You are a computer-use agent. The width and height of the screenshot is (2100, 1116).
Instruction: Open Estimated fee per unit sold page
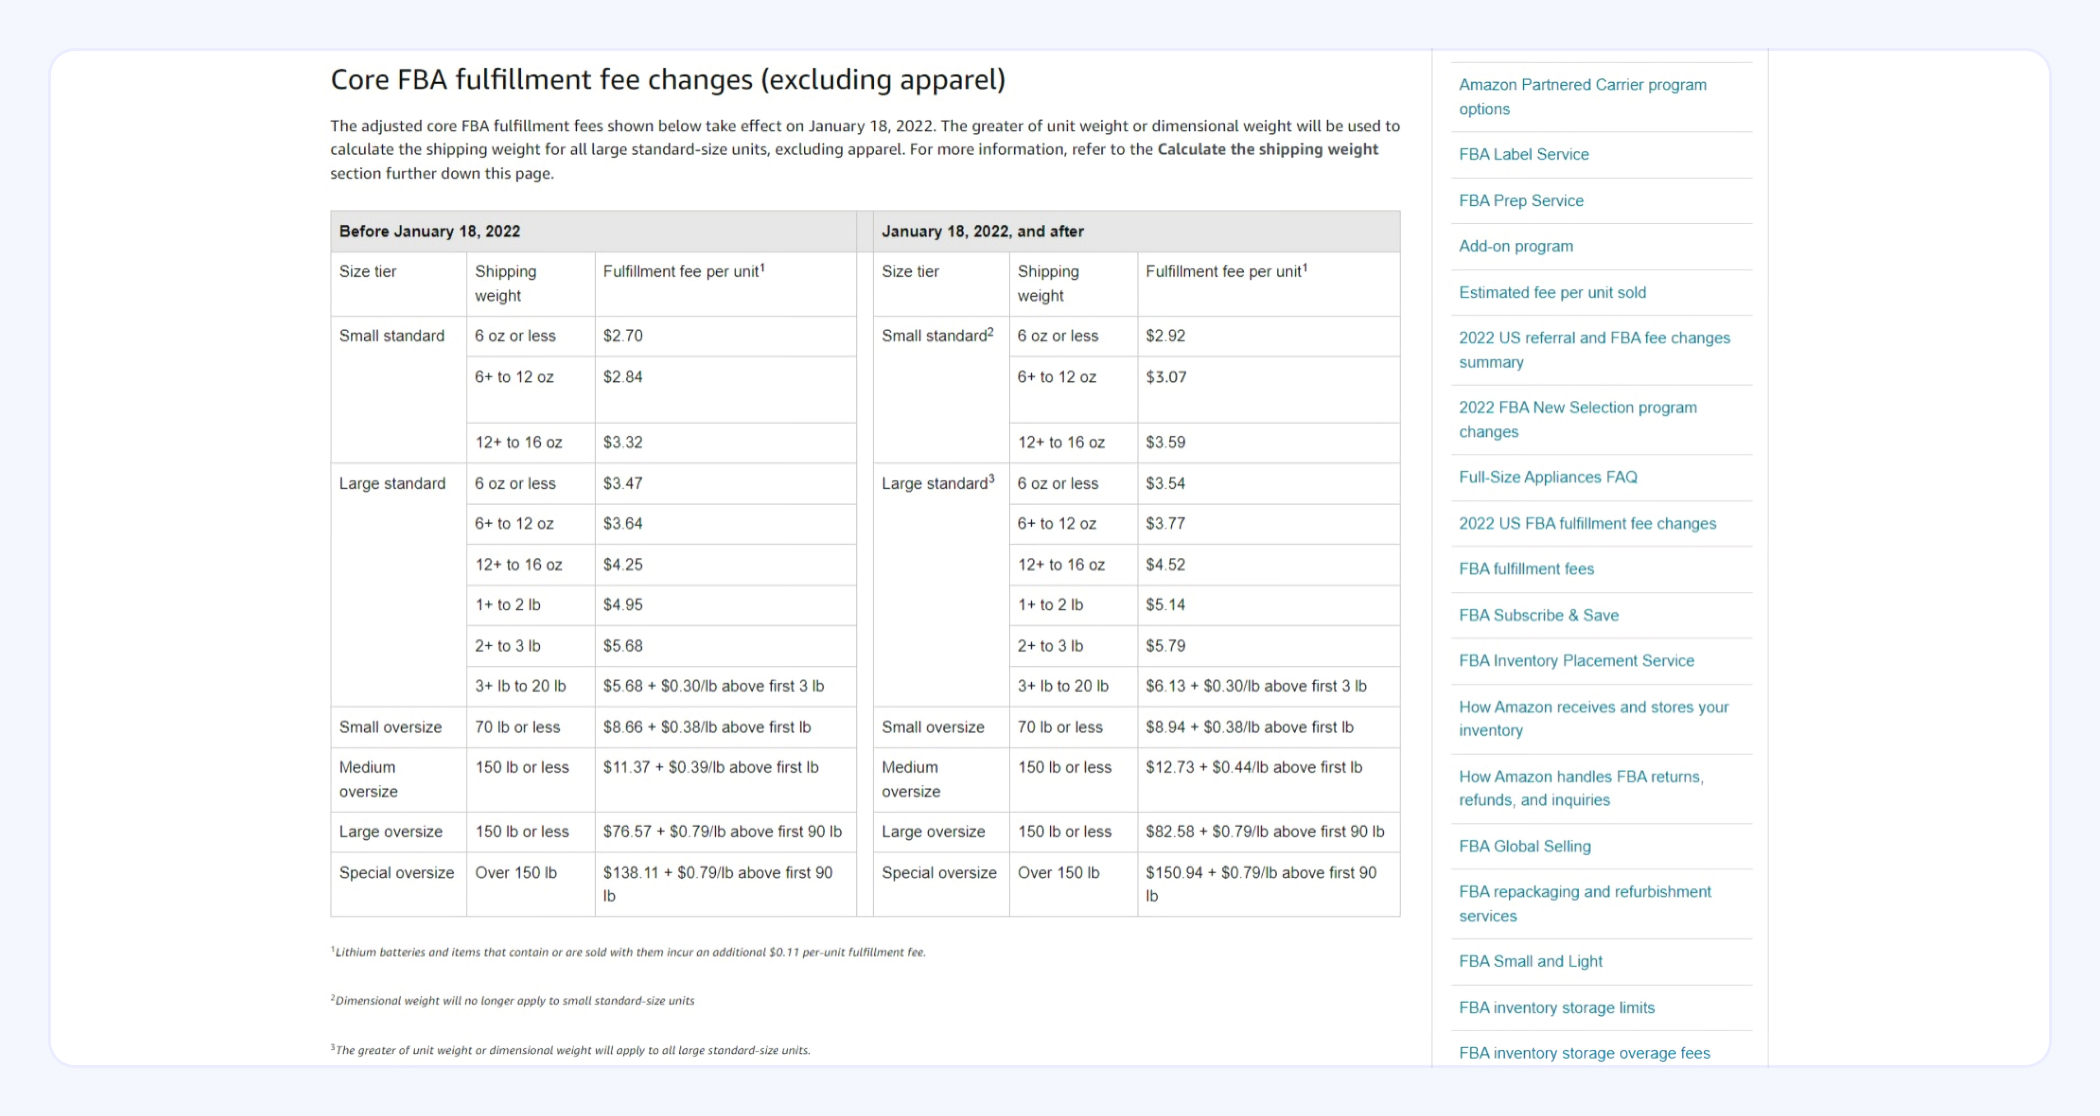(x=1553, y=291)
